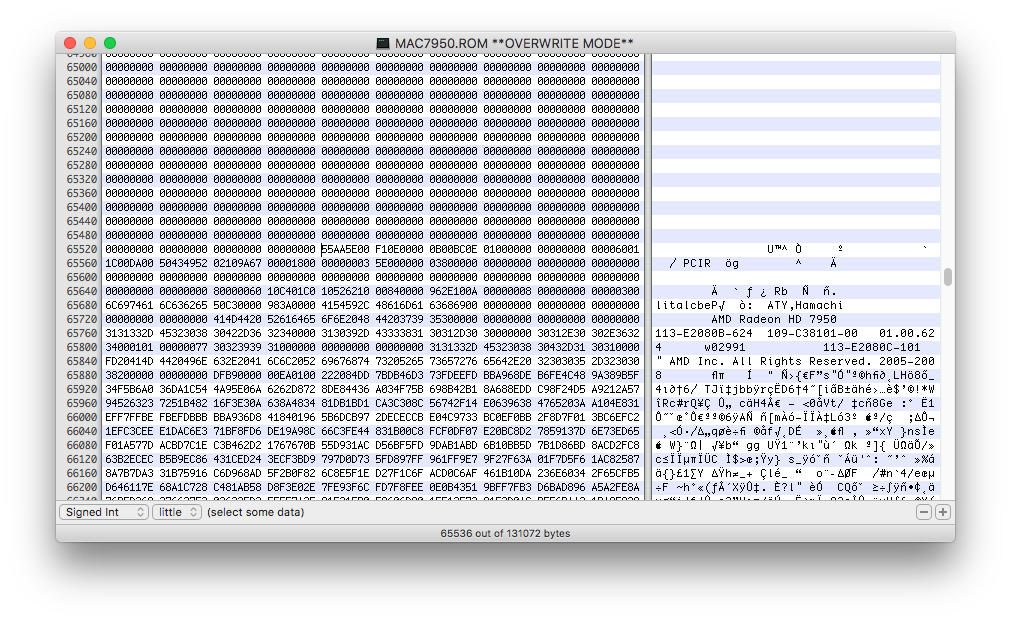This screenshot has width=1011, height=622.
Task: Open the Signed Int data type dropdown
Action: coord(104,512)
